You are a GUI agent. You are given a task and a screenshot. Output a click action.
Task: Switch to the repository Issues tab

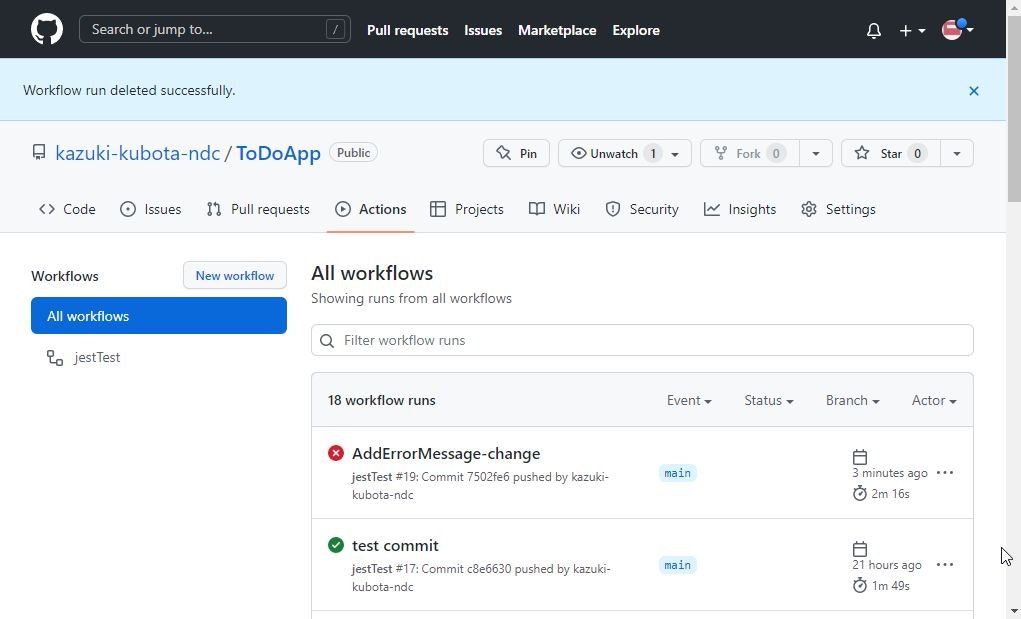(150, 209)
